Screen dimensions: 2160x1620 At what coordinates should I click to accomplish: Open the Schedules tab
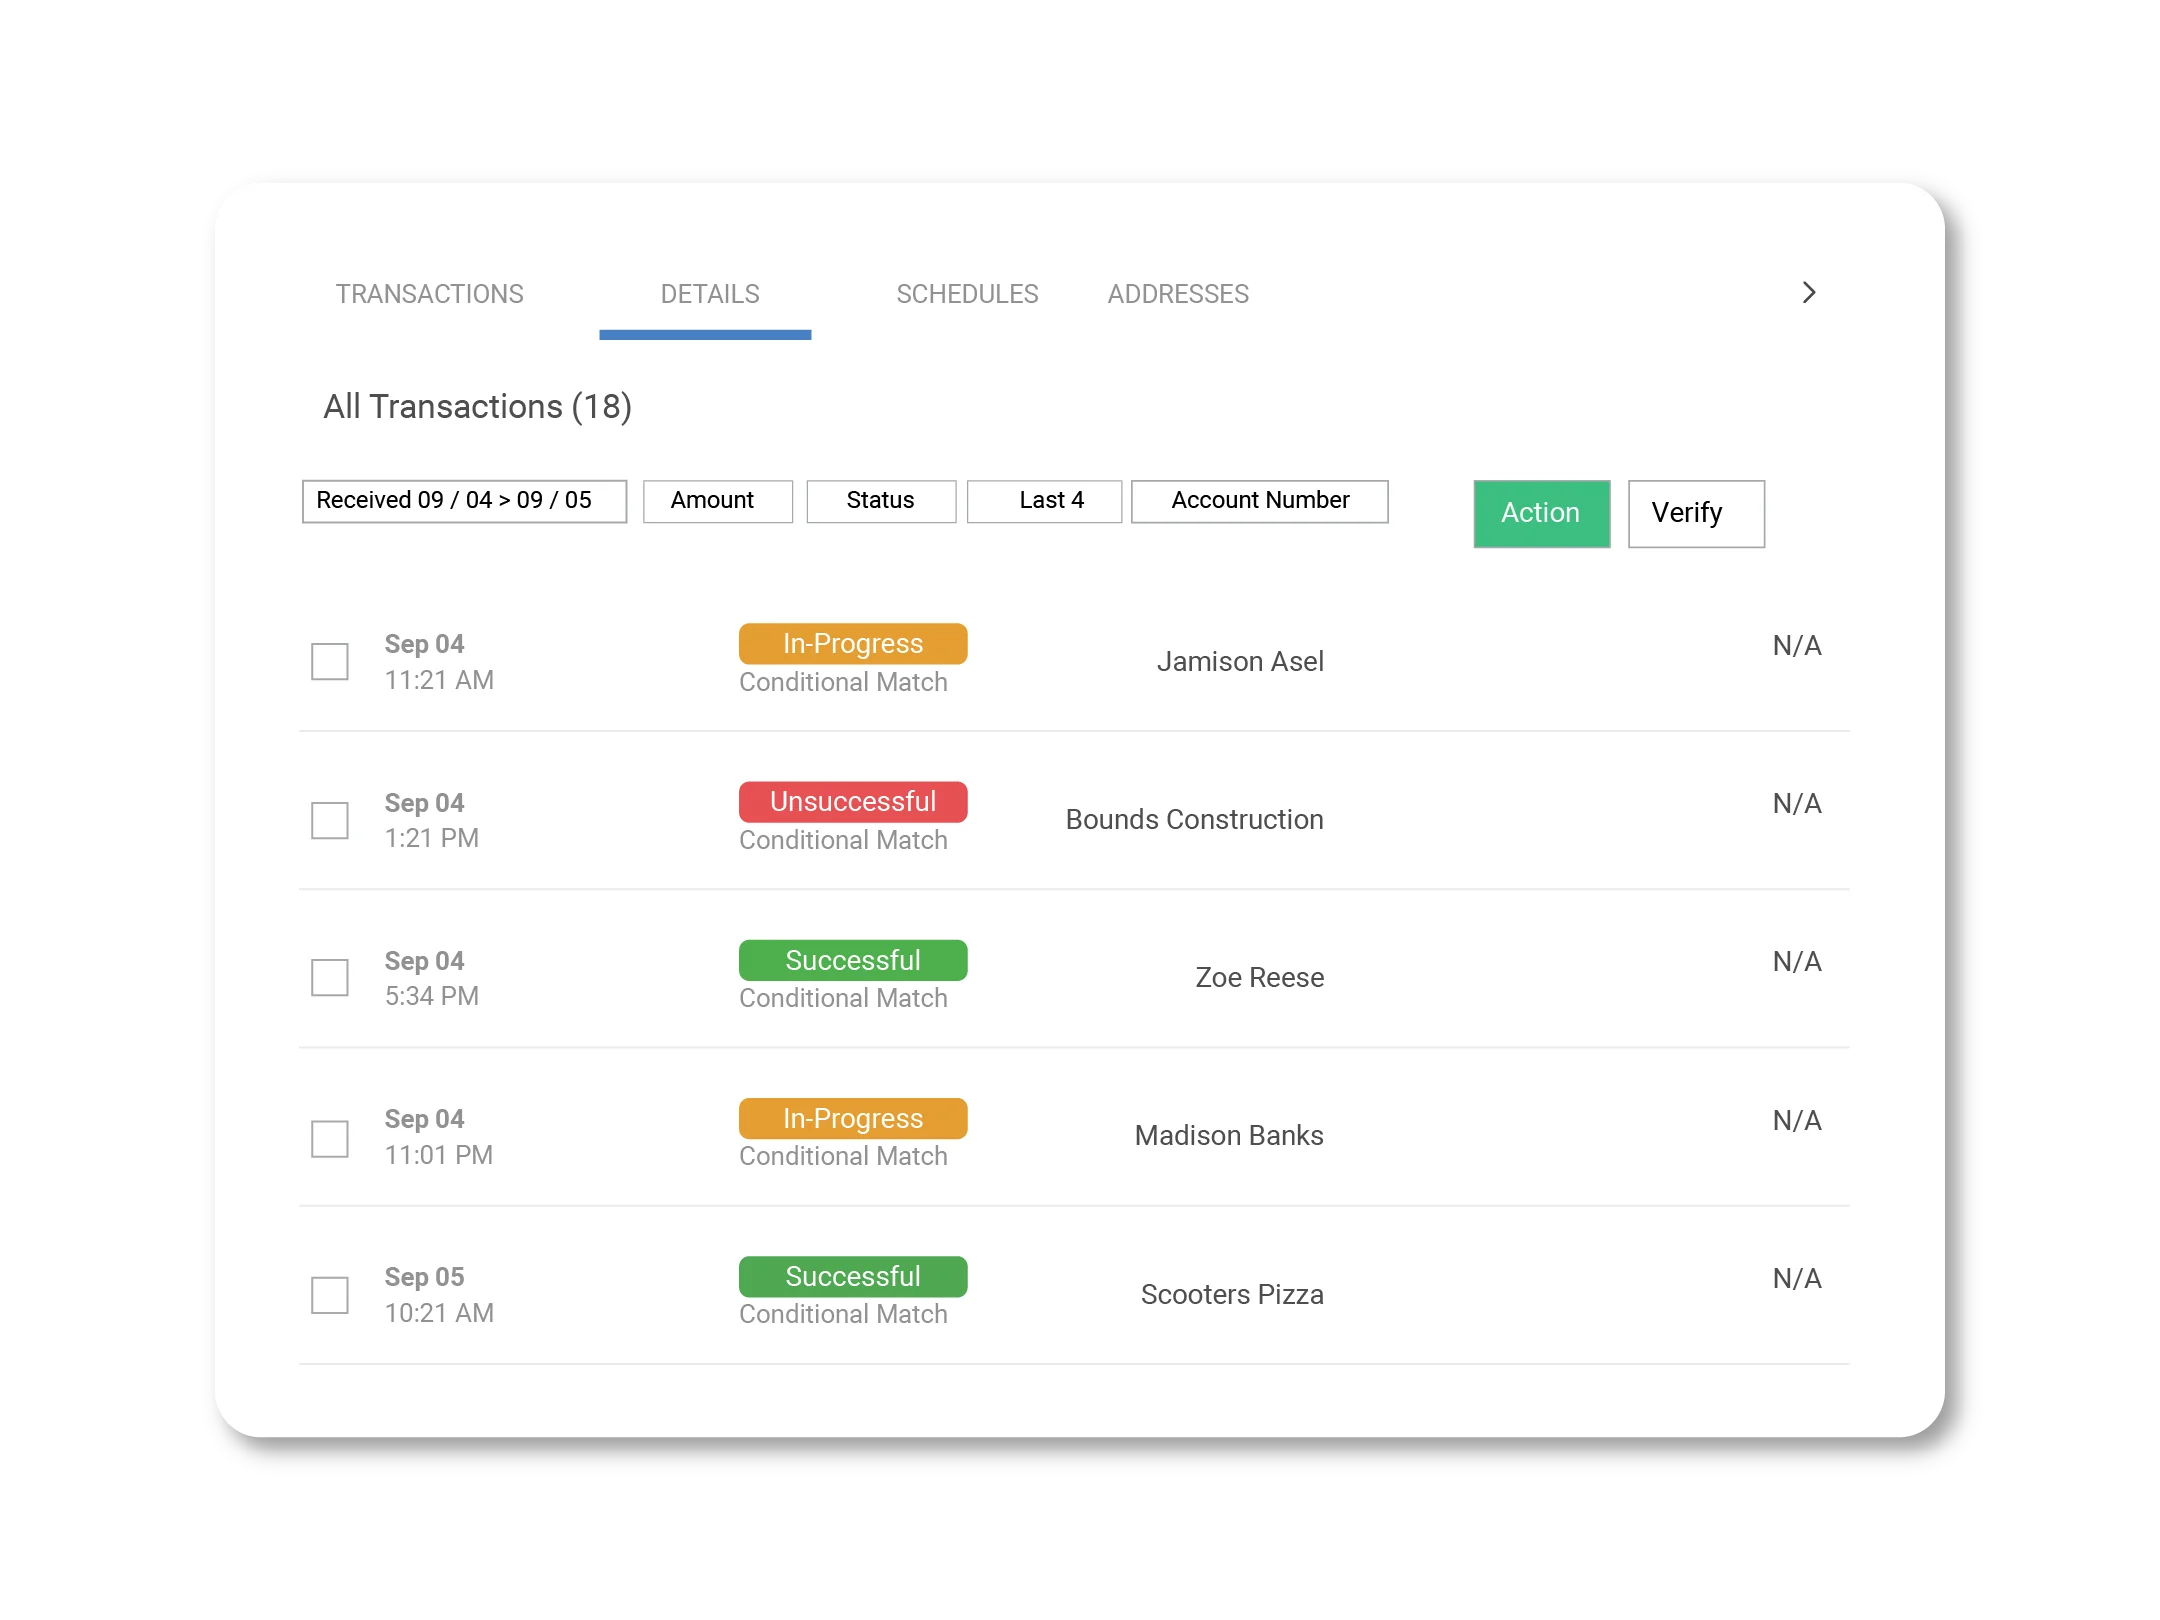[x=967, y=294]
